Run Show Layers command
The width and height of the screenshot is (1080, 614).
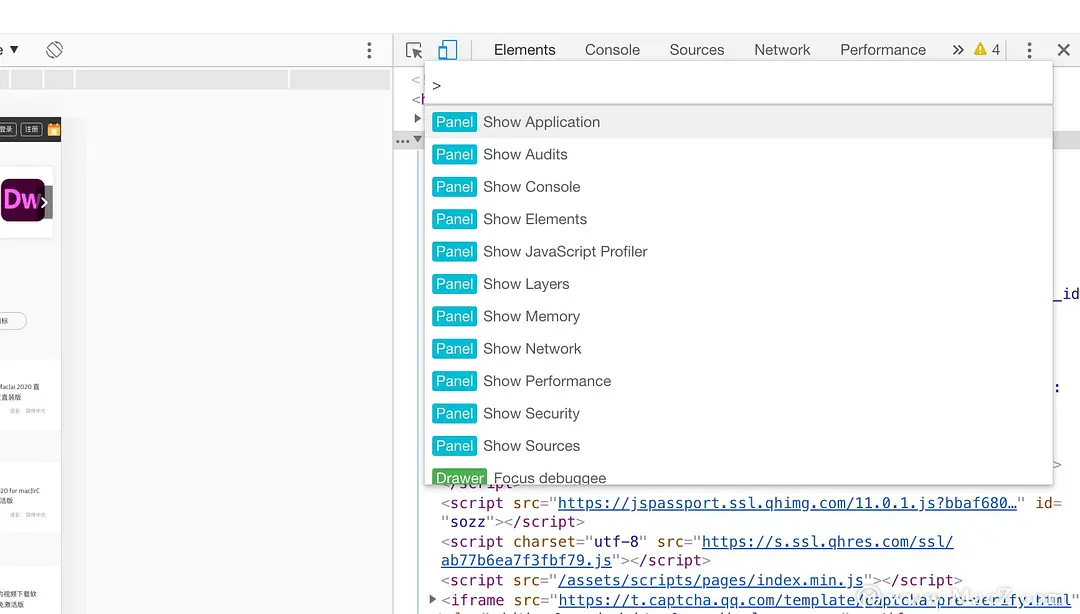738,284
